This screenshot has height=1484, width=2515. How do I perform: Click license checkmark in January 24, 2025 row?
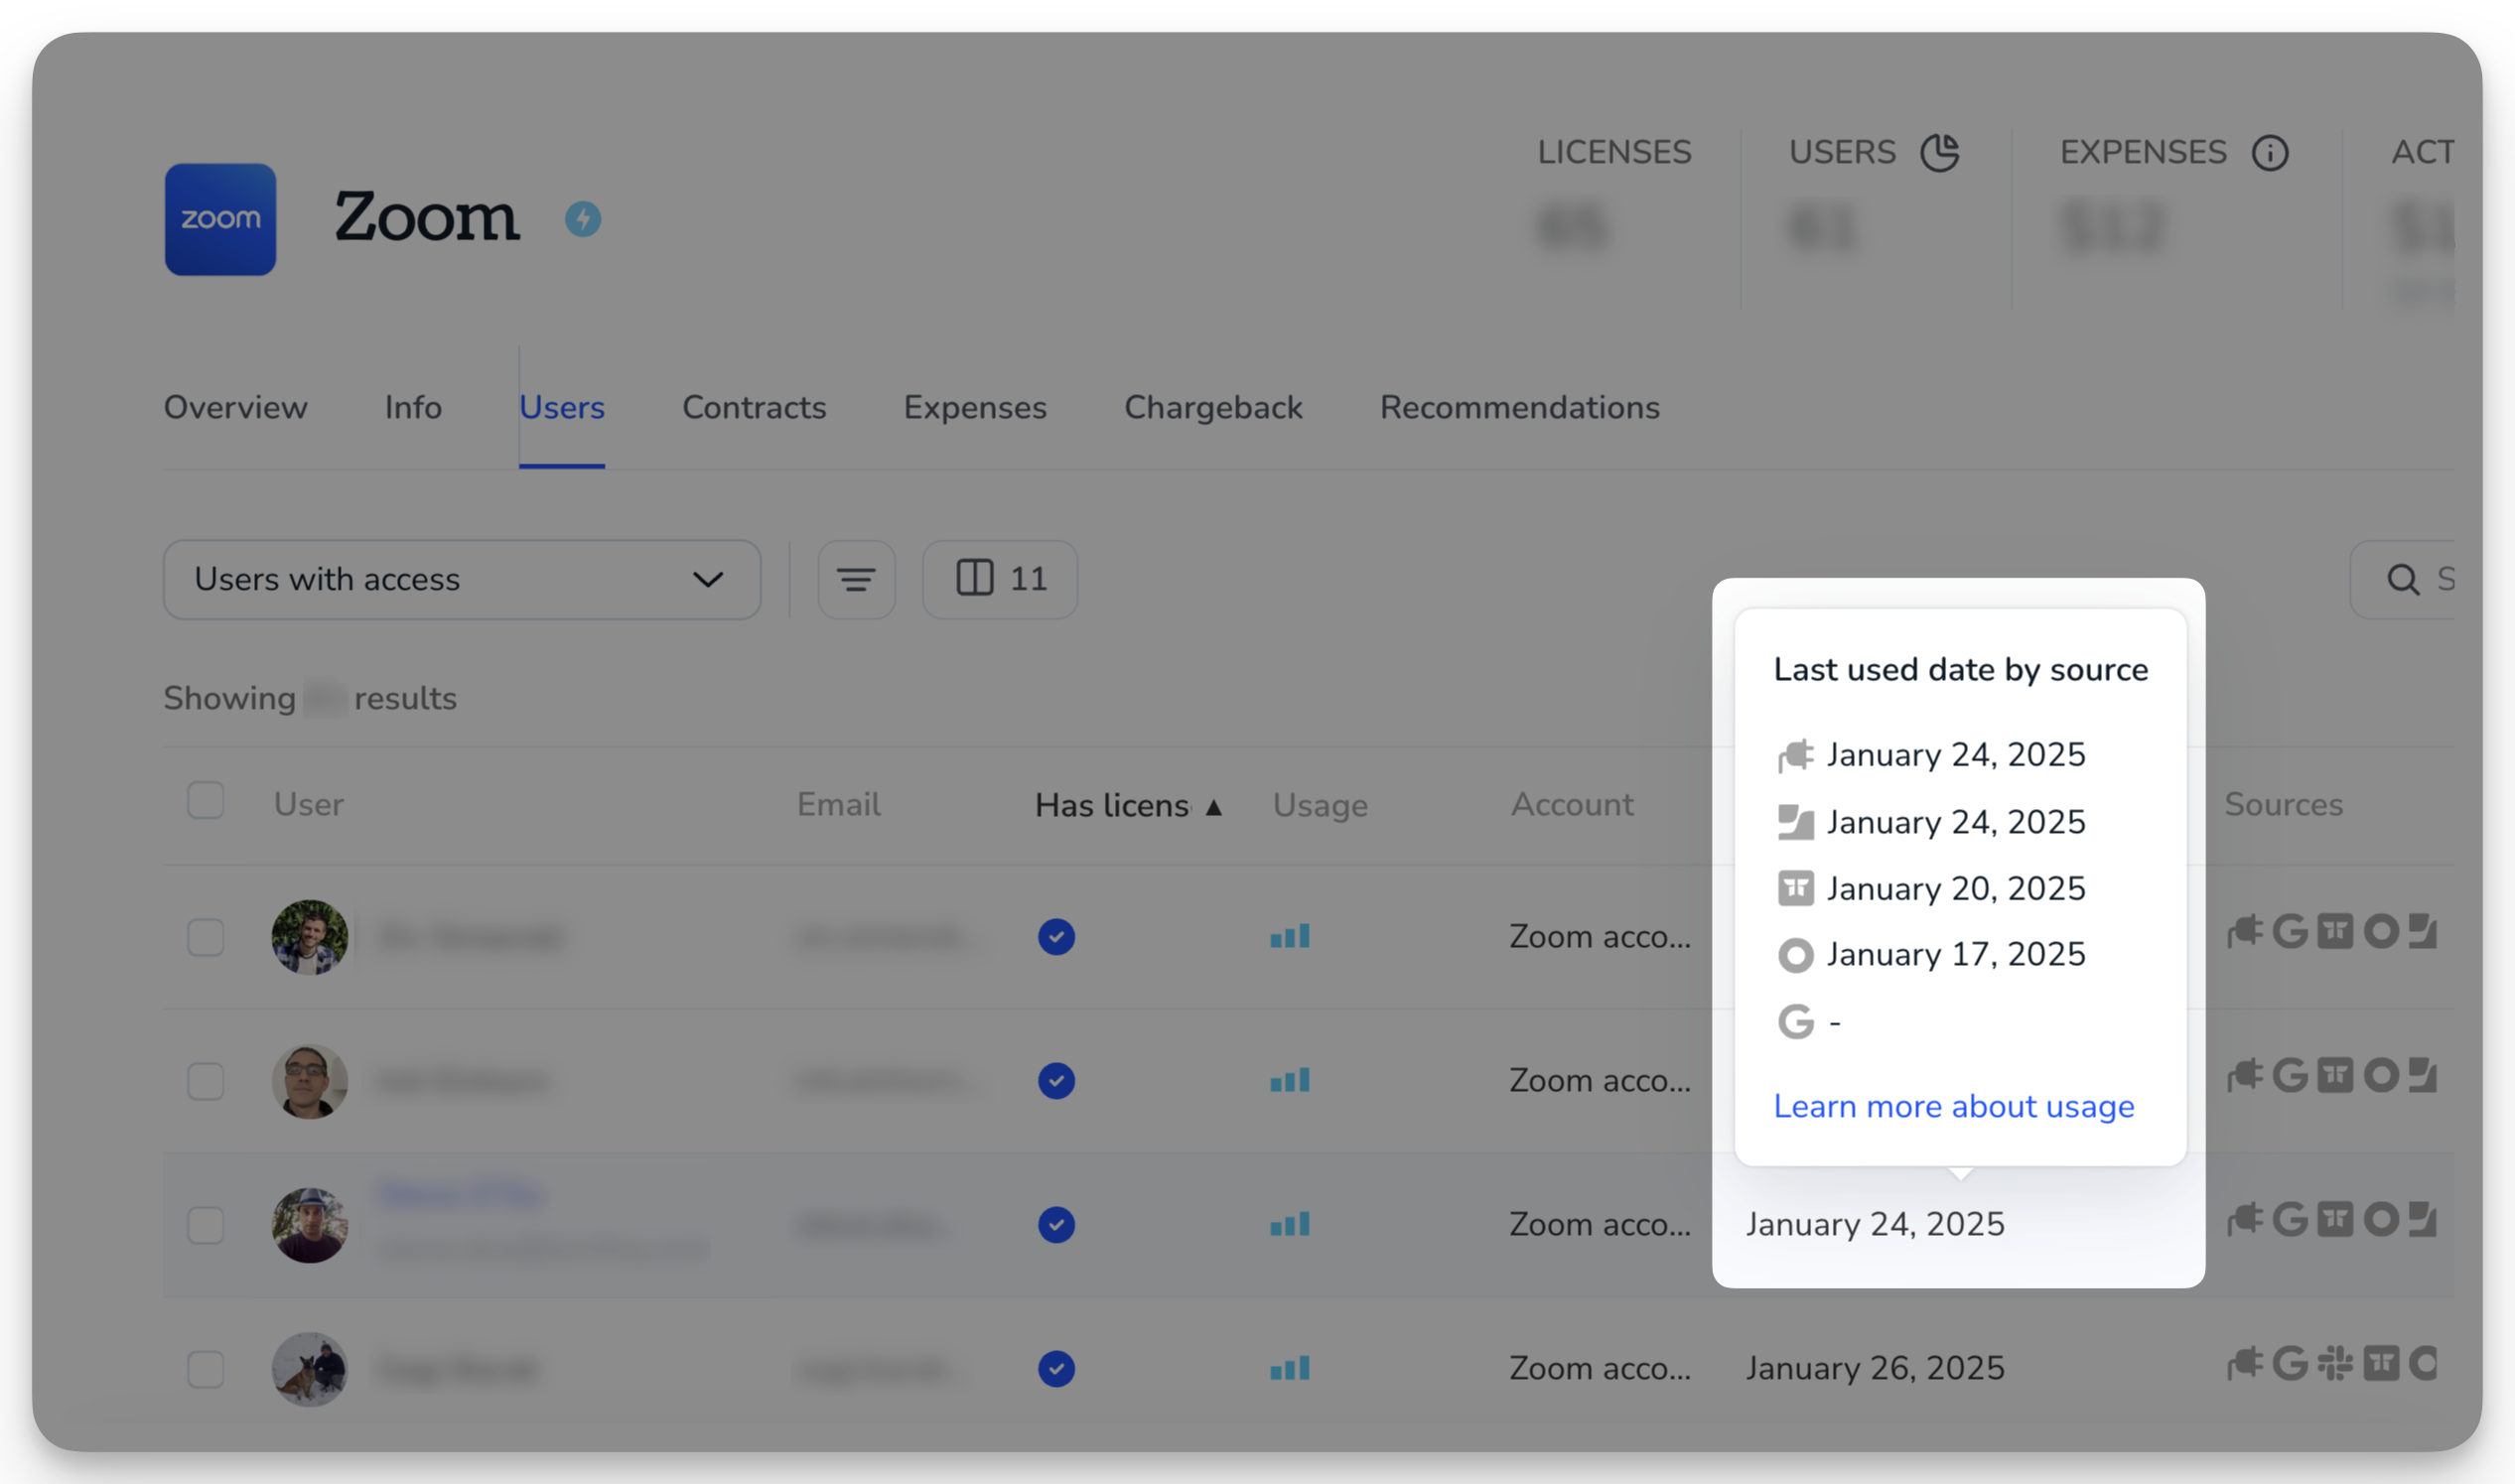[1056, 1225]
